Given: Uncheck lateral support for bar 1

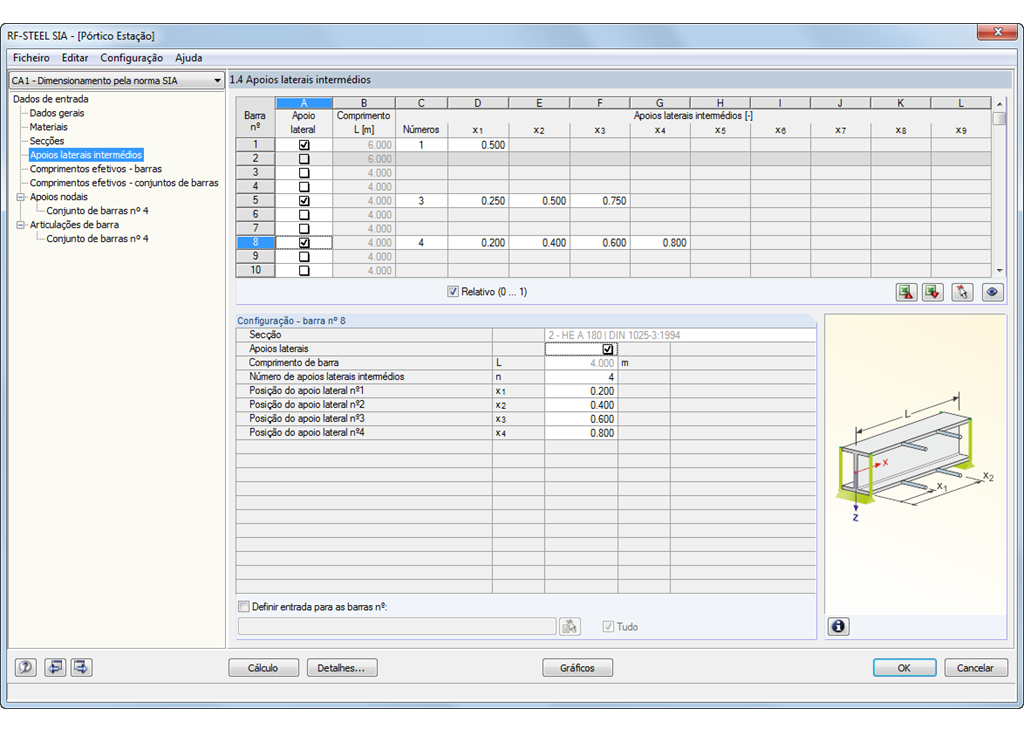Looking at the screenshot, I should point(304,145).
